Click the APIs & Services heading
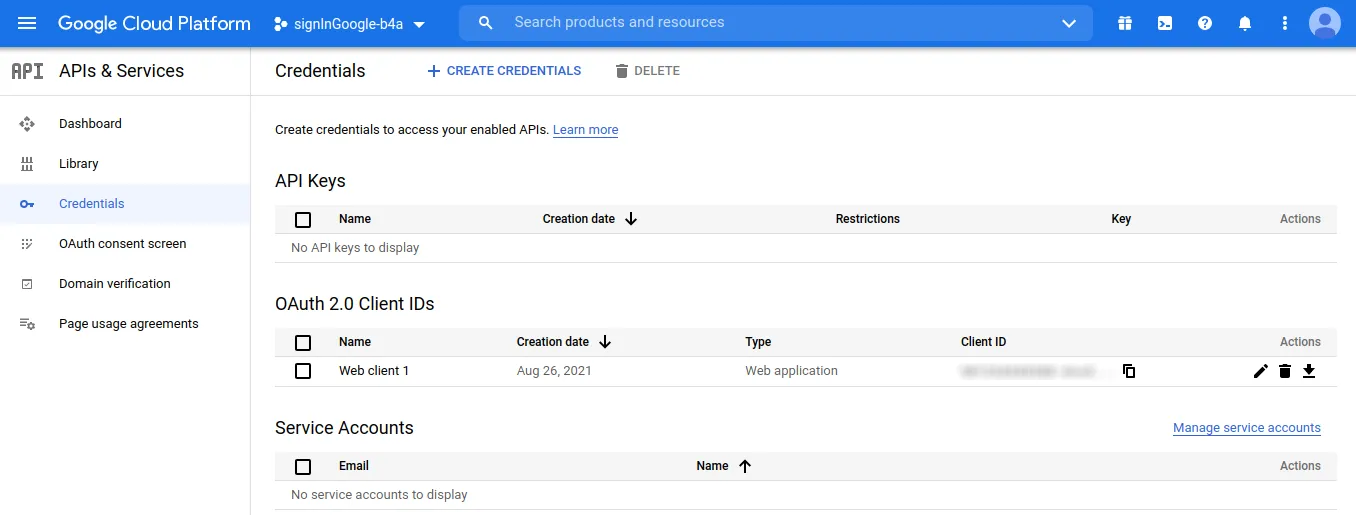This screenshot has width=1356, height=515. (x=122, y=71)
